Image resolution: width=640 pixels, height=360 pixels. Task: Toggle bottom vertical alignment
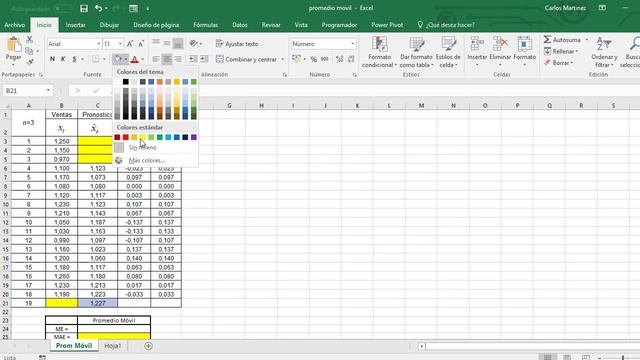click(x=178, y=44)
